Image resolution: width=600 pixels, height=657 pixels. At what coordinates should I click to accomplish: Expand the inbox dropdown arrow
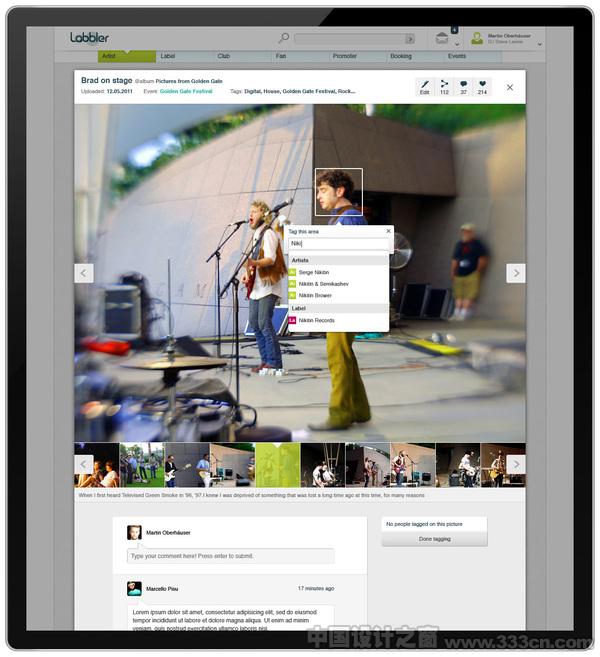point(457,44)
